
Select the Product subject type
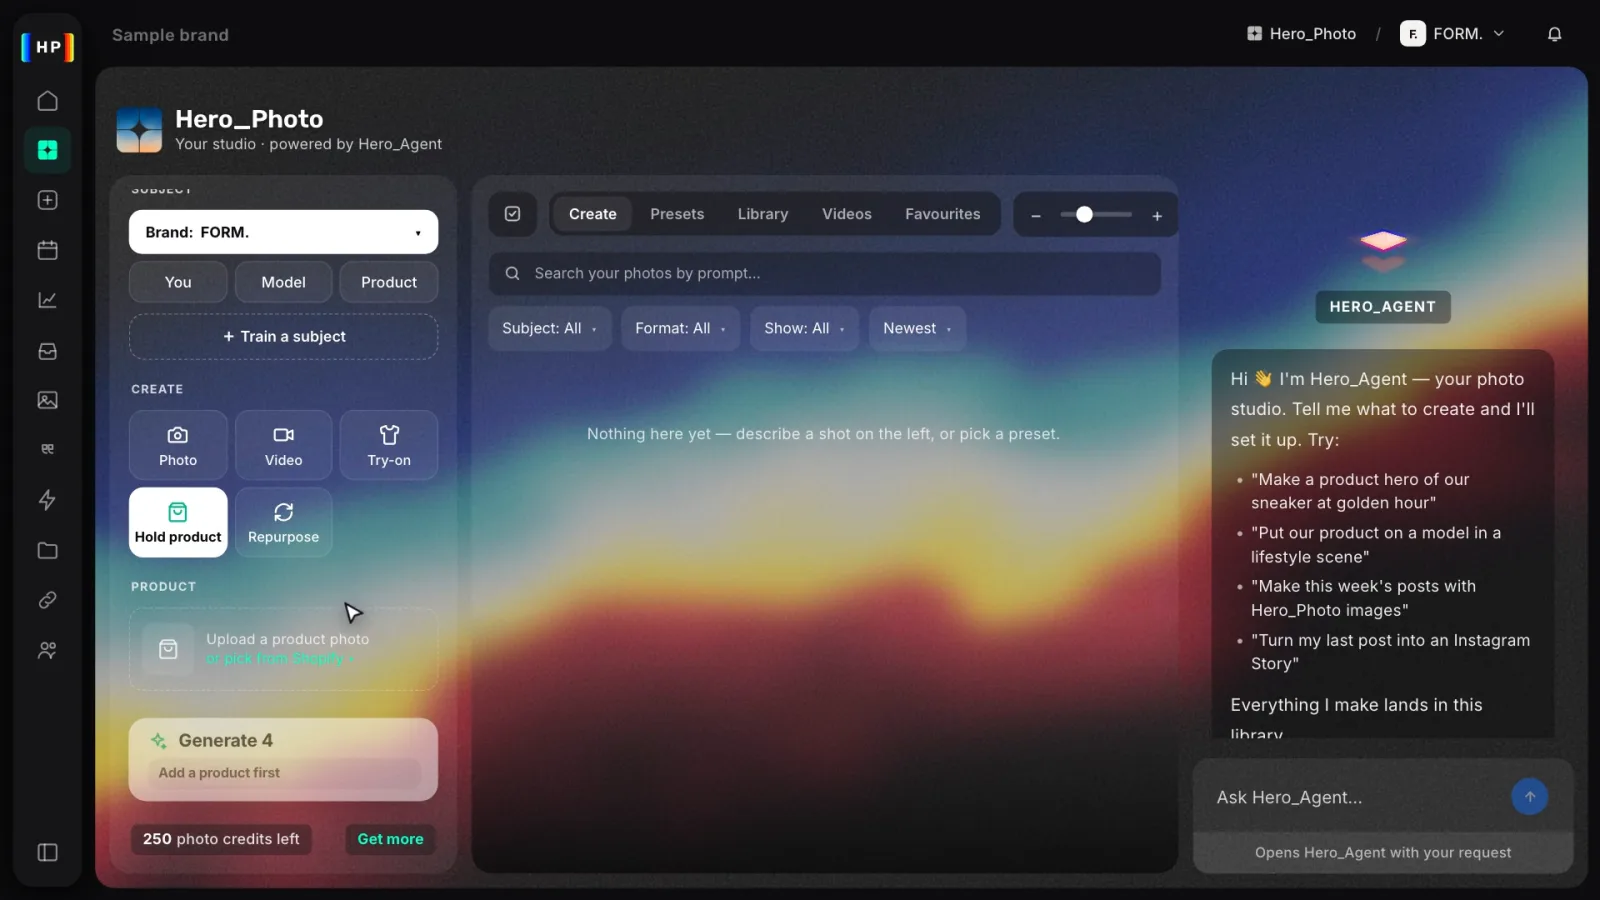point(389,282)
